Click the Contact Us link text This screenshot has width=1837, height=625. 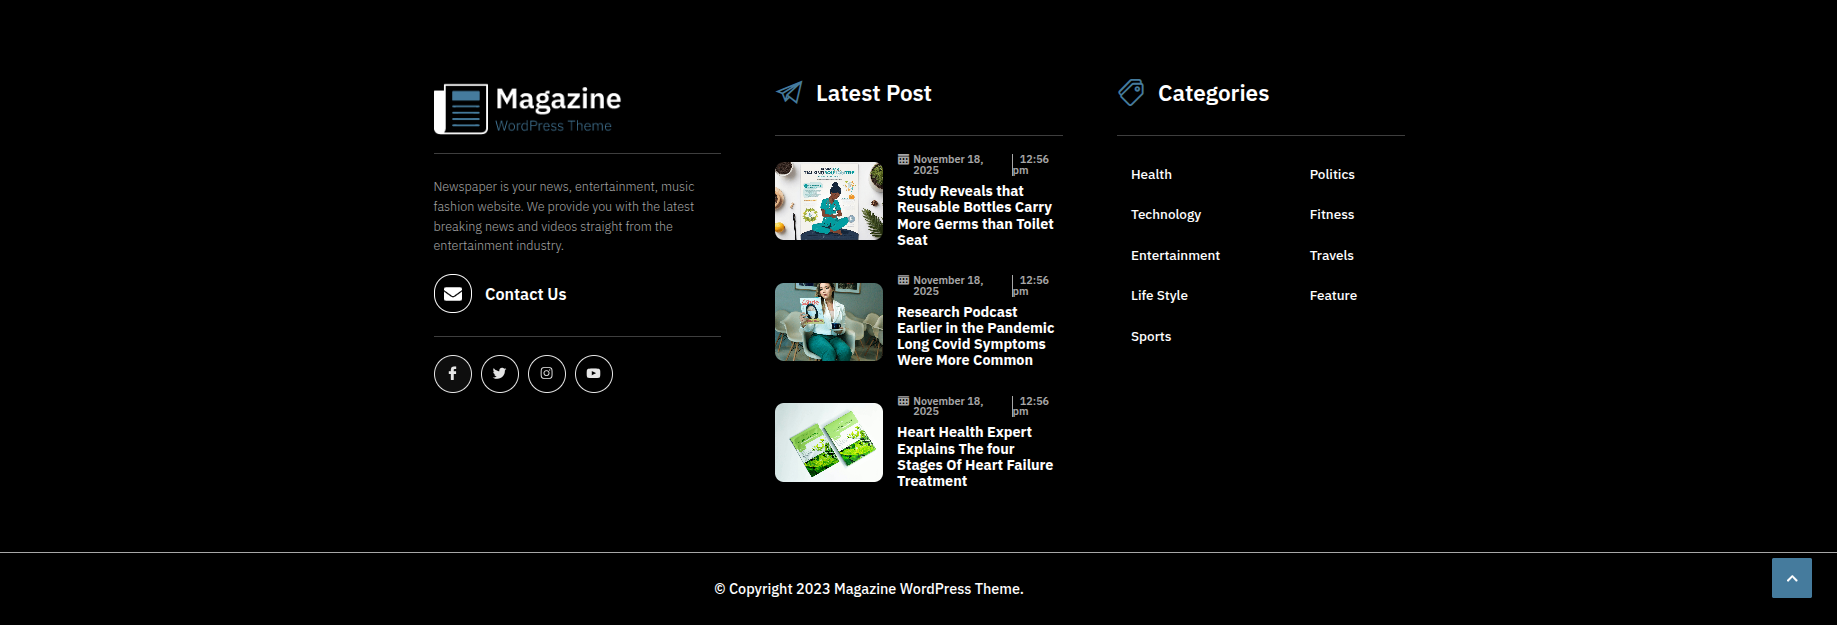click(525, 295)
